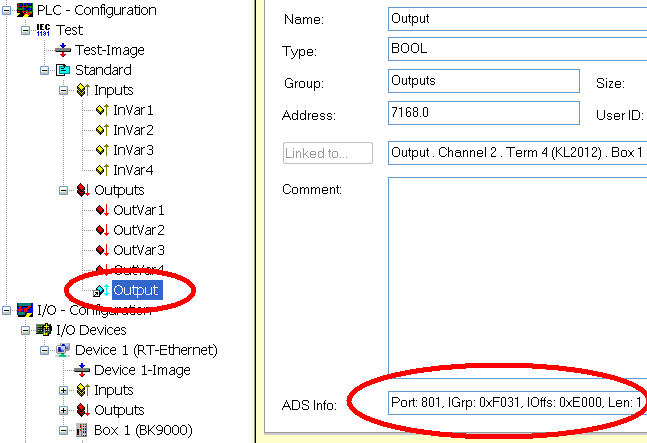Click the red Outputs group icon under Standard
Image resolution: width=647 pixels, height=443 pixels.
pos(83,190)
